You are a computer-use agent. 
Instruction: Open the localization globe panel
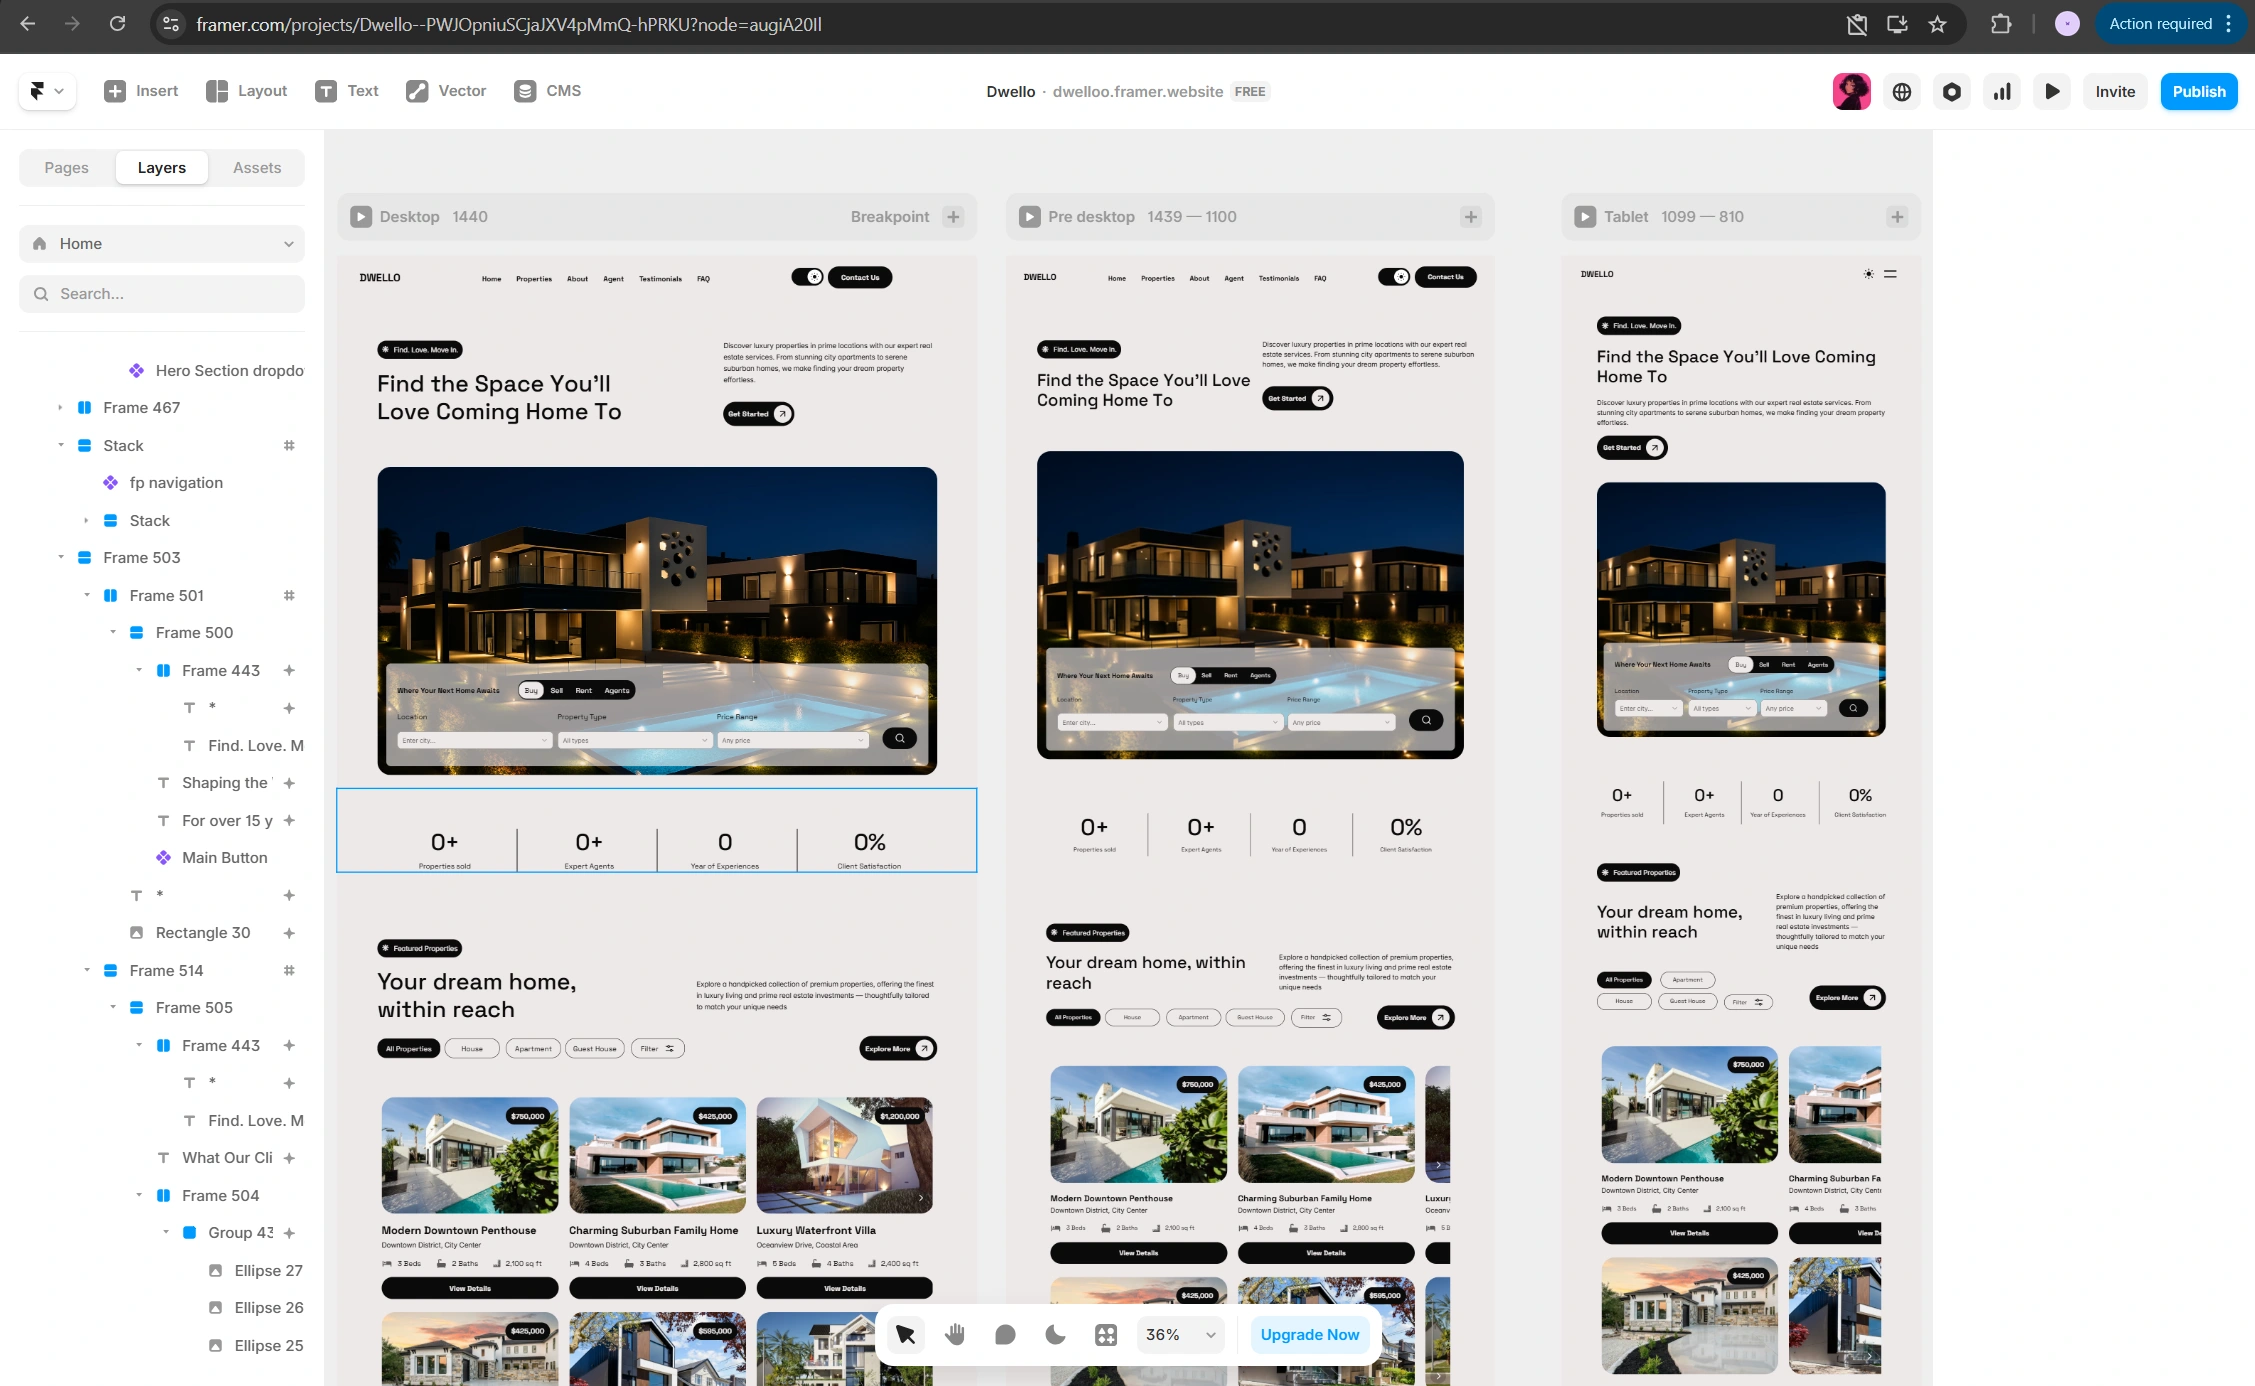point(1901,91)
